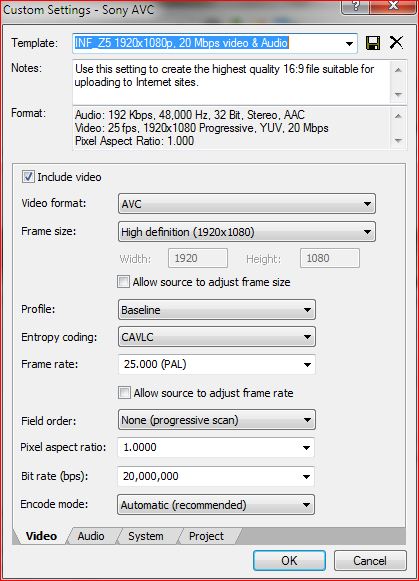The height and width of the screenshot is (581, 419).
Task: Expand the Frame rate 25.000 (PAL) dropdown
Action: pyautogui.click(x=217, y=364)
